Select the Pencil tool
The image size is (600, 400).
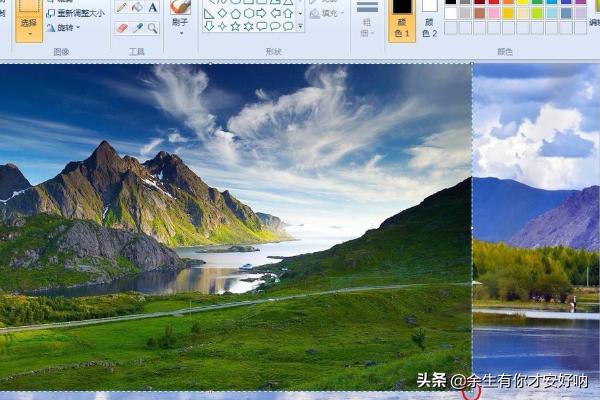(121, 7)
